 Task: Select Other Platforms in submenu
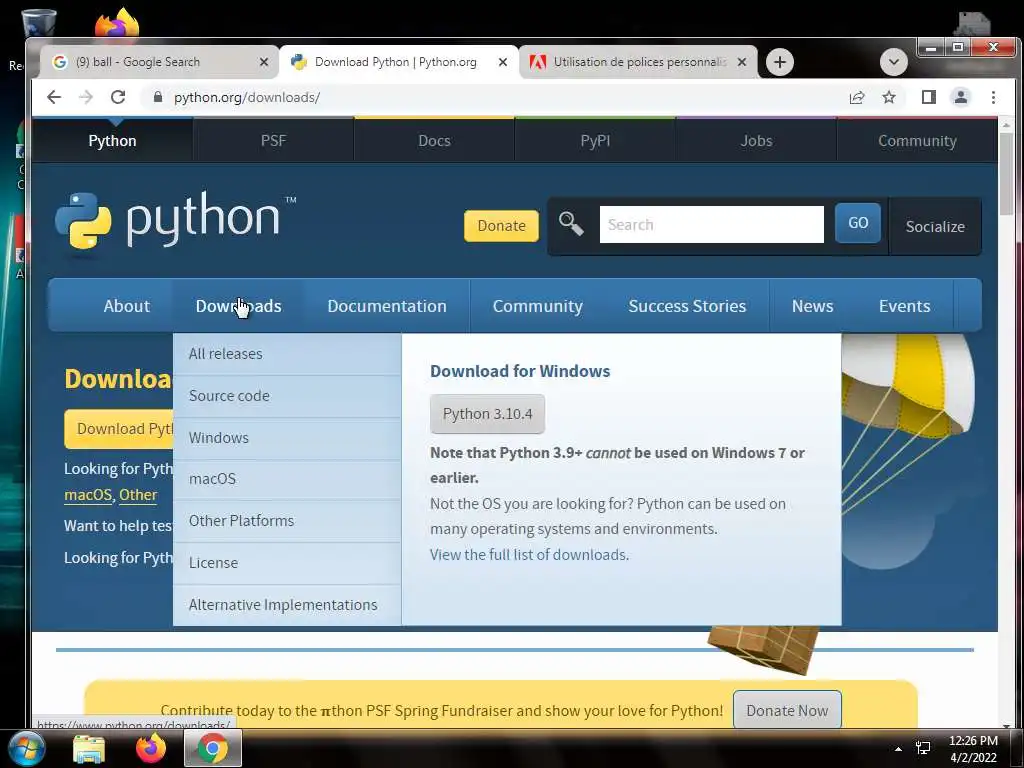click(287, 520)
